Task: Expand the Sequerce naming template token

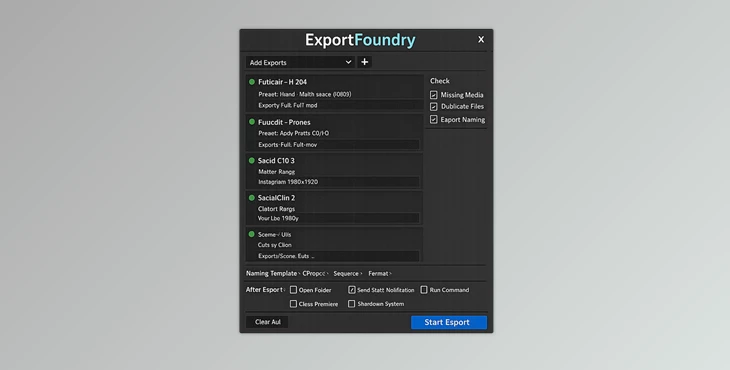Action: (348, 274)
